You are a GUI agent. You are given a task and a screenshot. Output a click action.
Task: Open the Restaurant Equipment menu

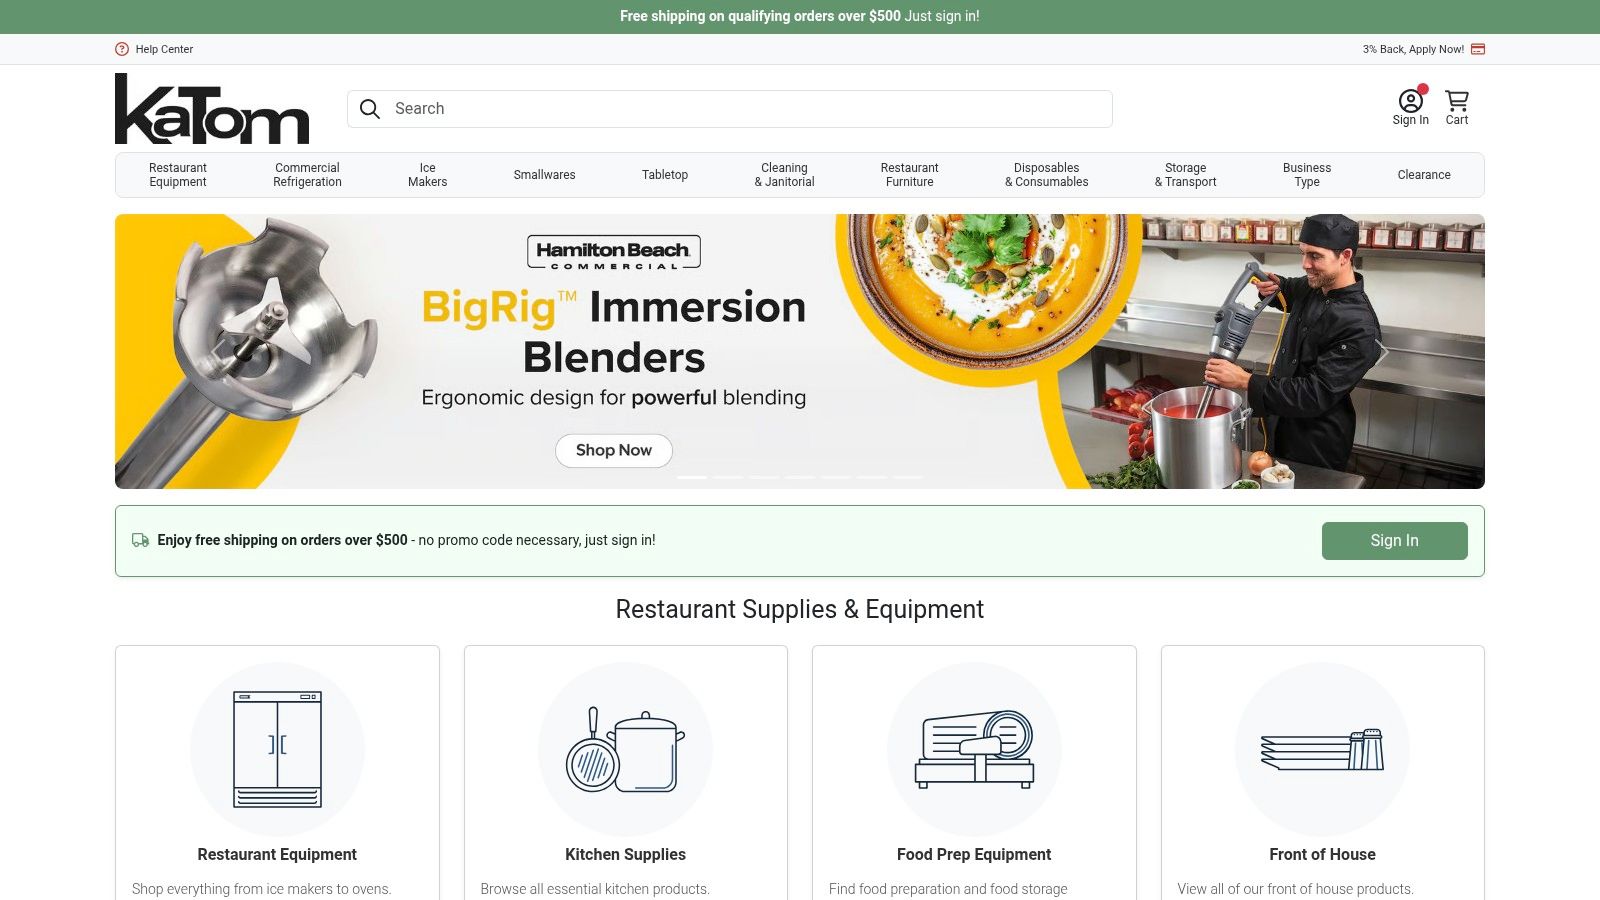[178, 175]
